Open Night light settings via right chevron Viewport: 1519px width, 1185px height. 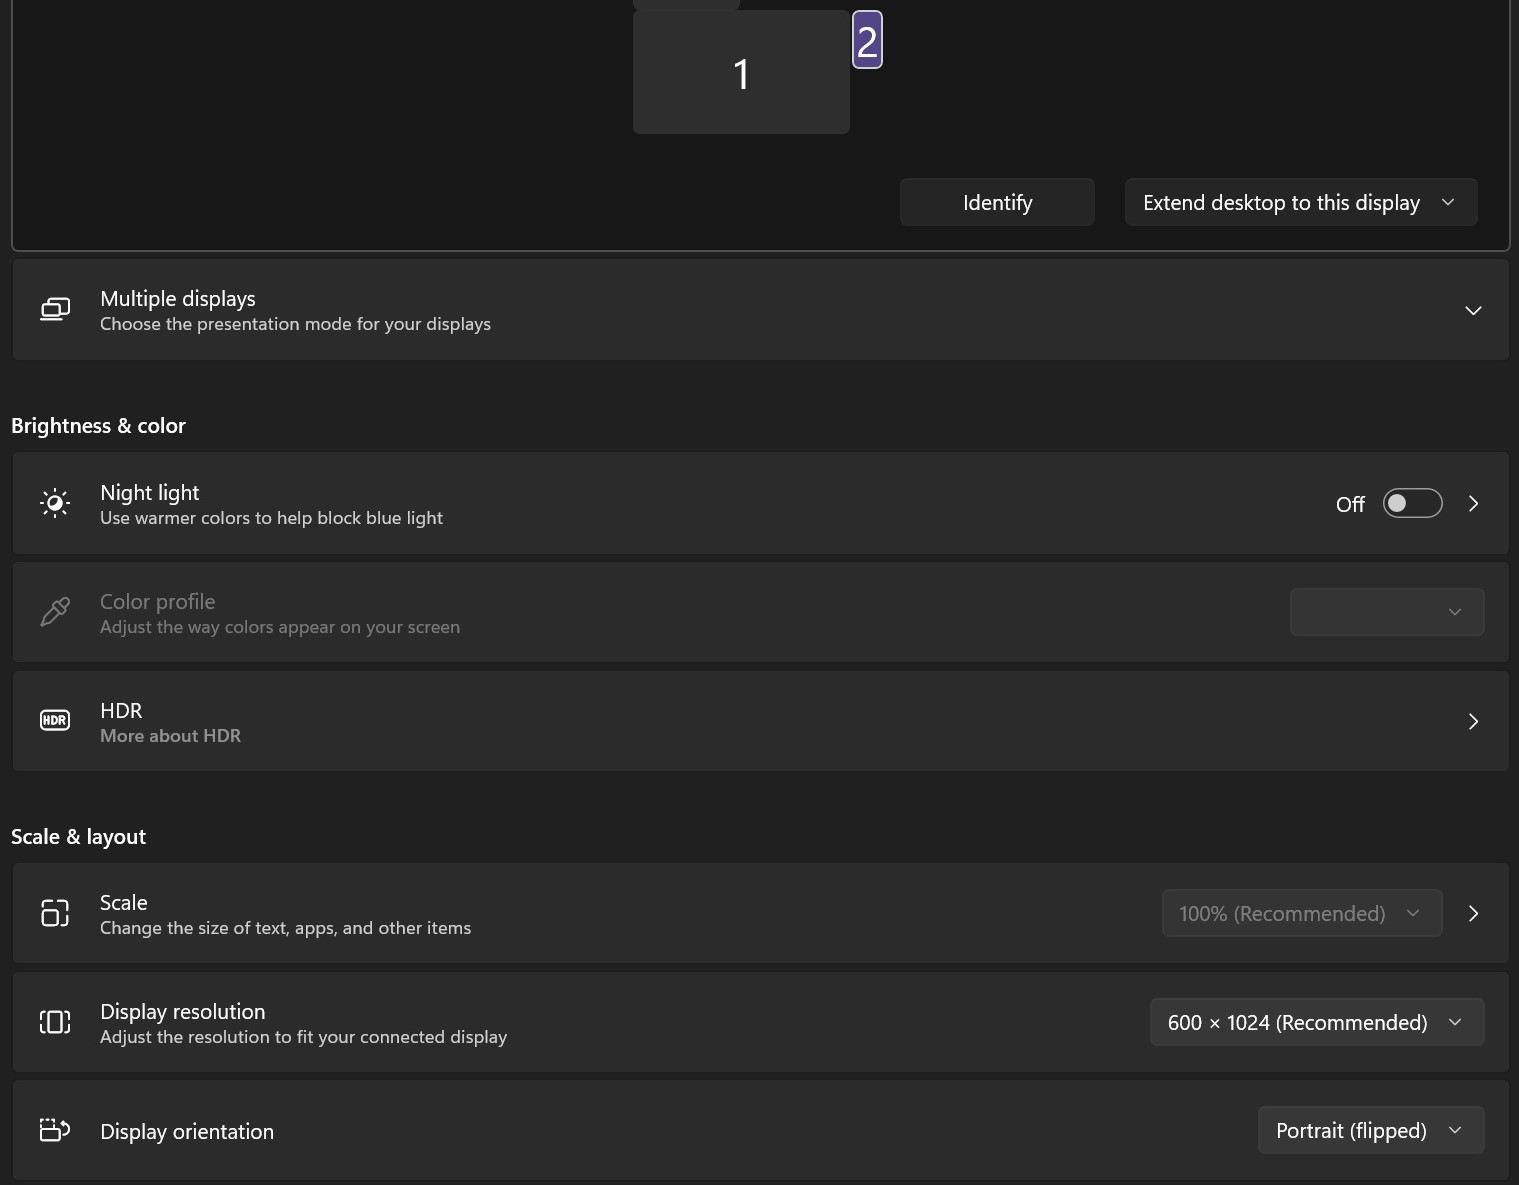(x=1472, y=503)
